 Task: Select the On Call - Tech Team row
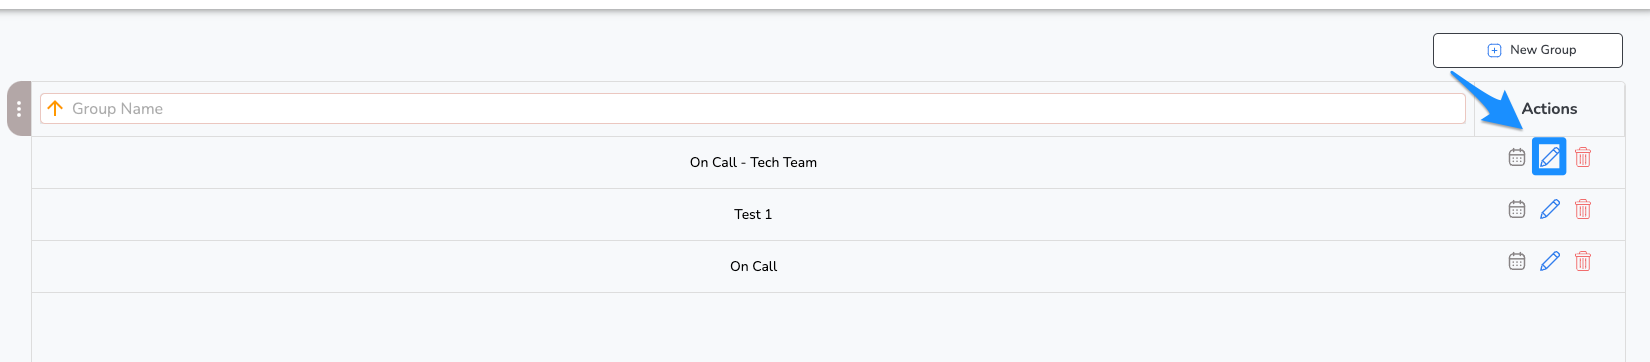pyautogui.click(x=828, y=162)
